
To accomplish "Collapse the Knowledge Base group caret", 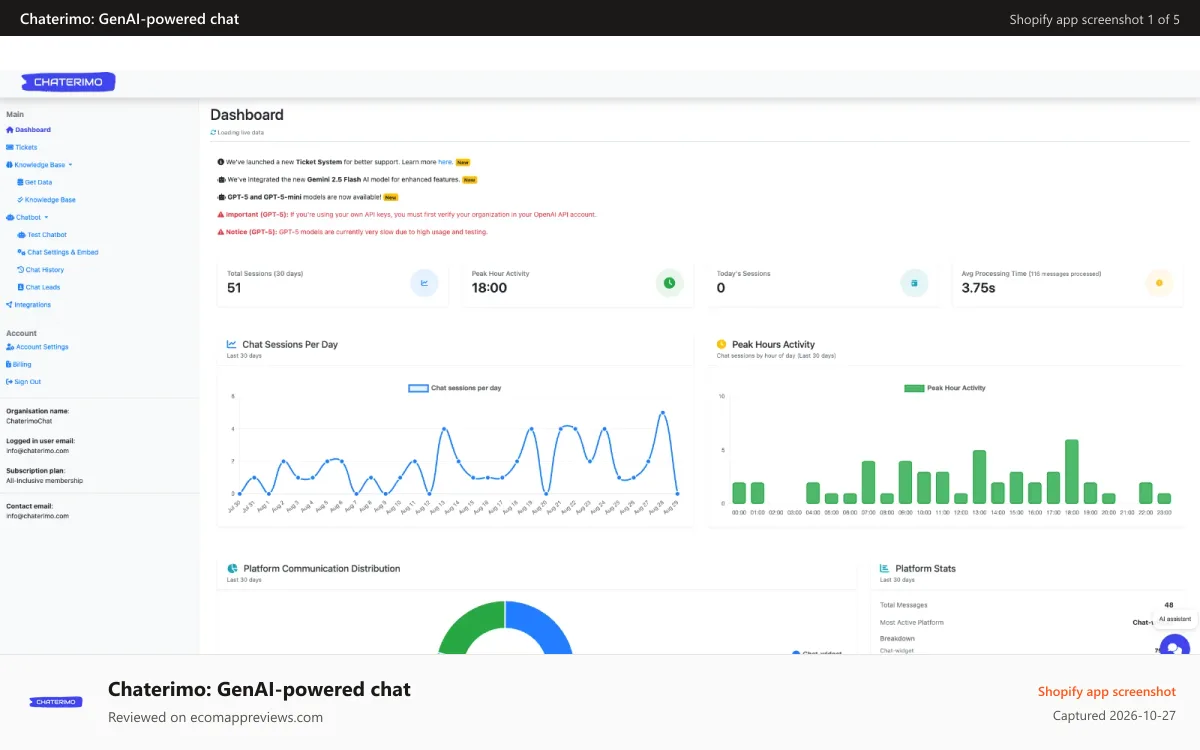I will pyautogui.click(x=70, y=165).
